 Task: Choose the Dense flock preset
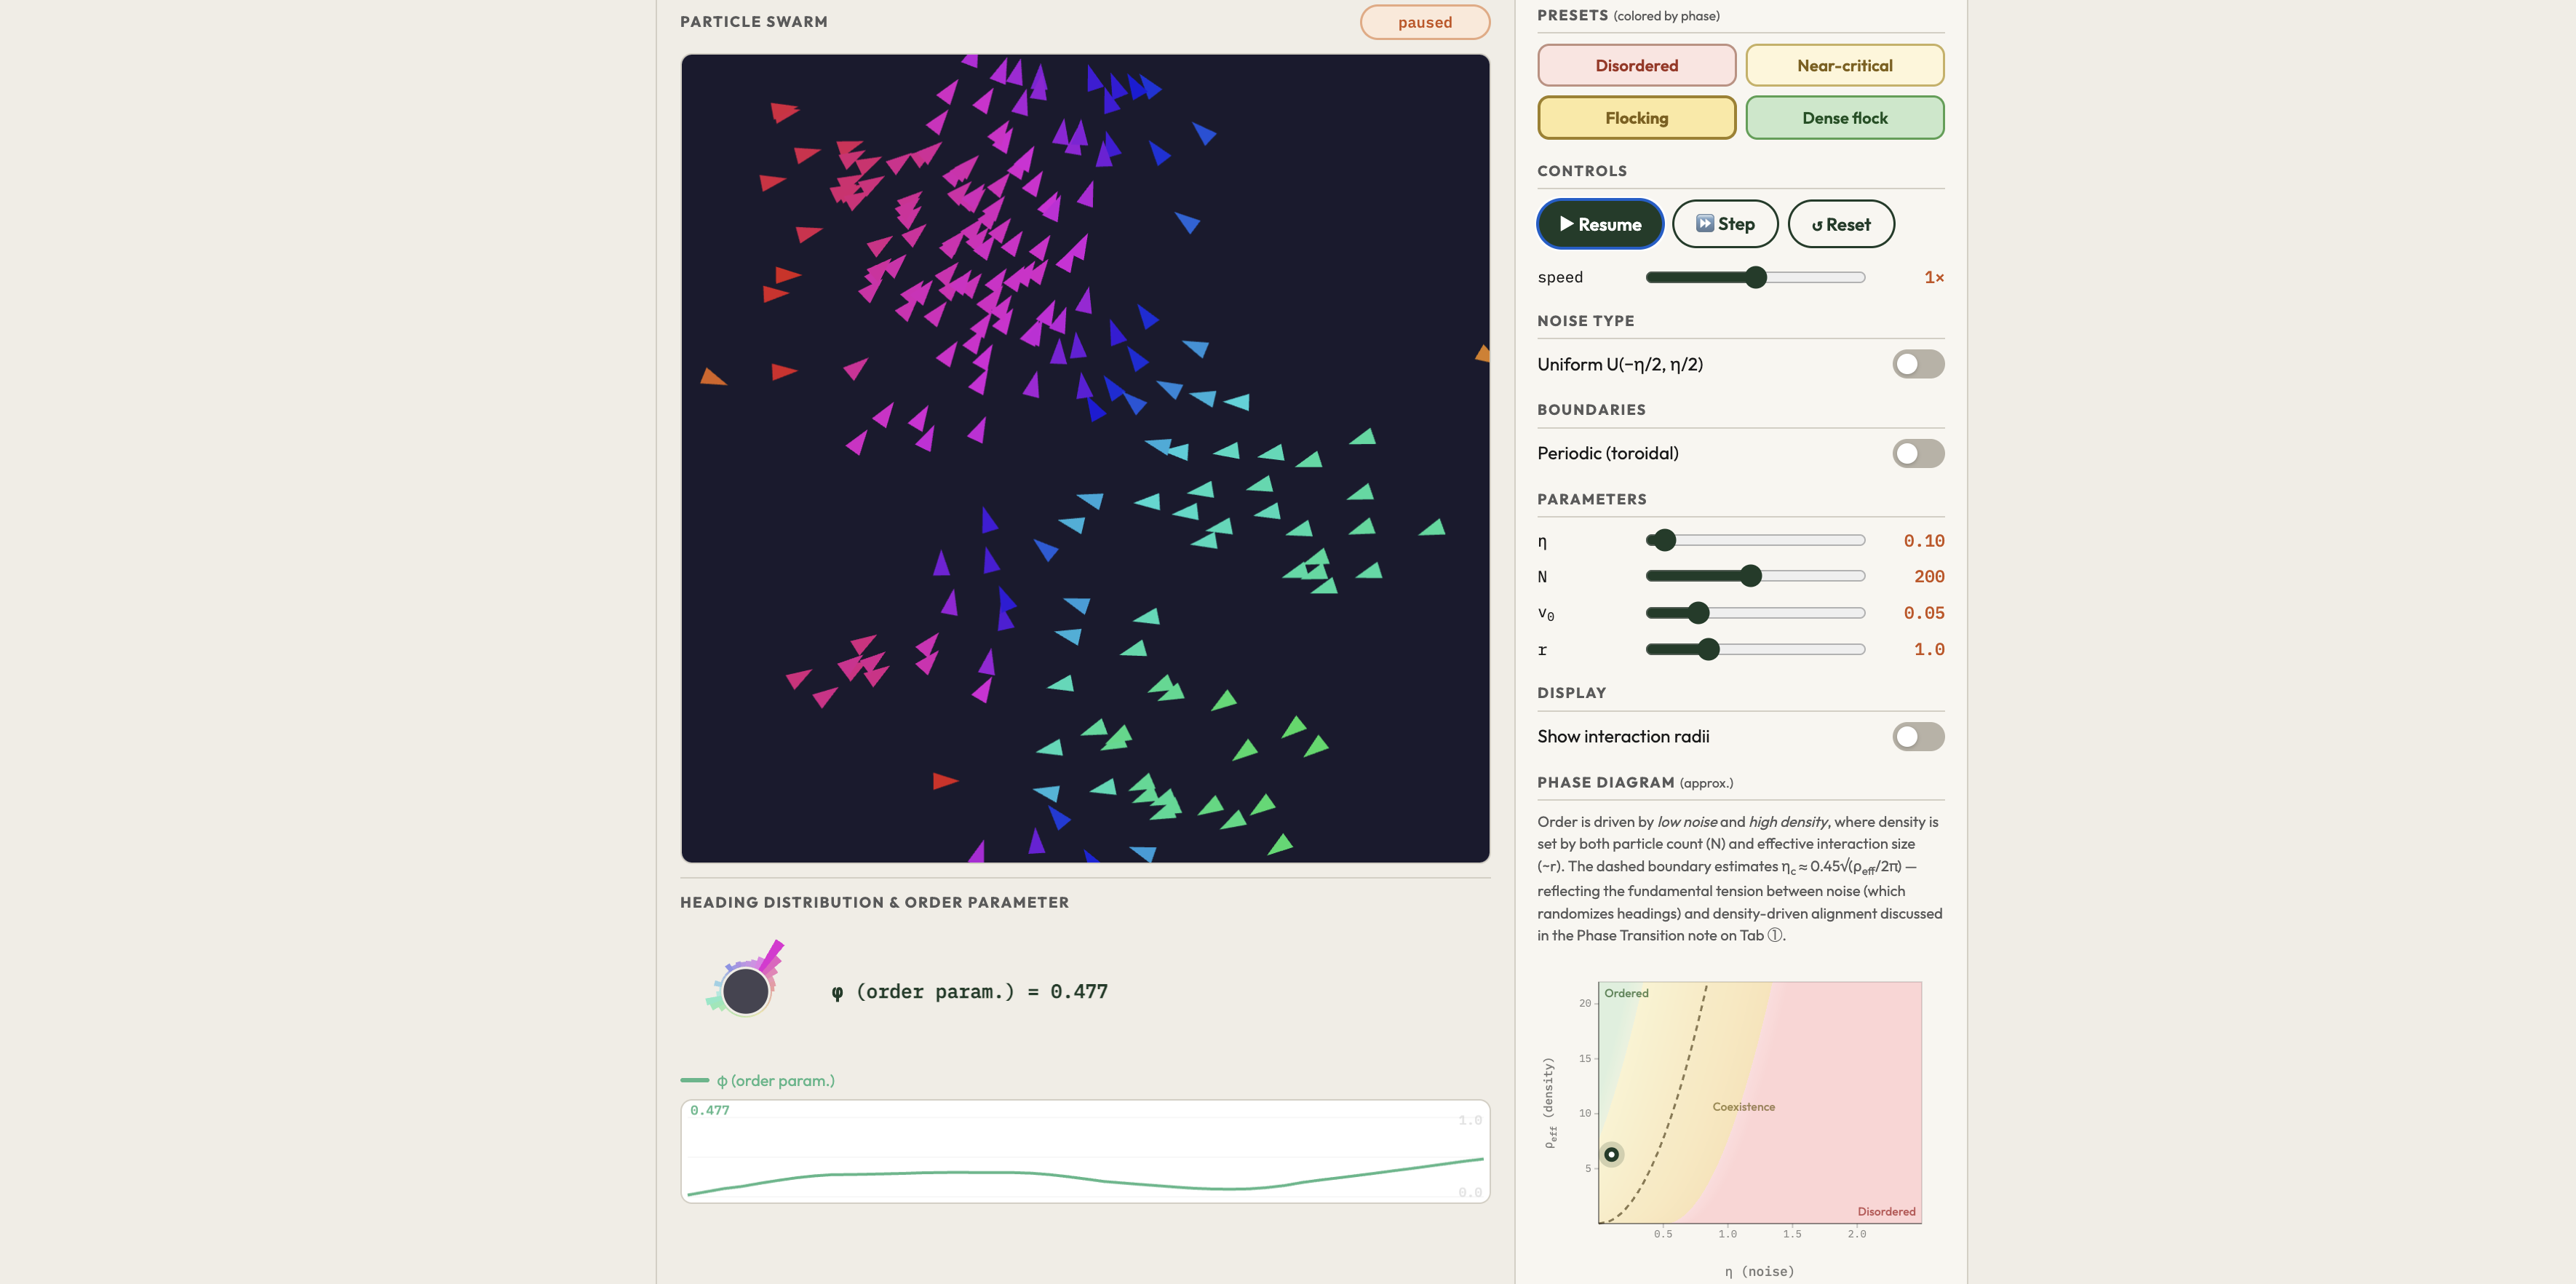pos(1845,117)
